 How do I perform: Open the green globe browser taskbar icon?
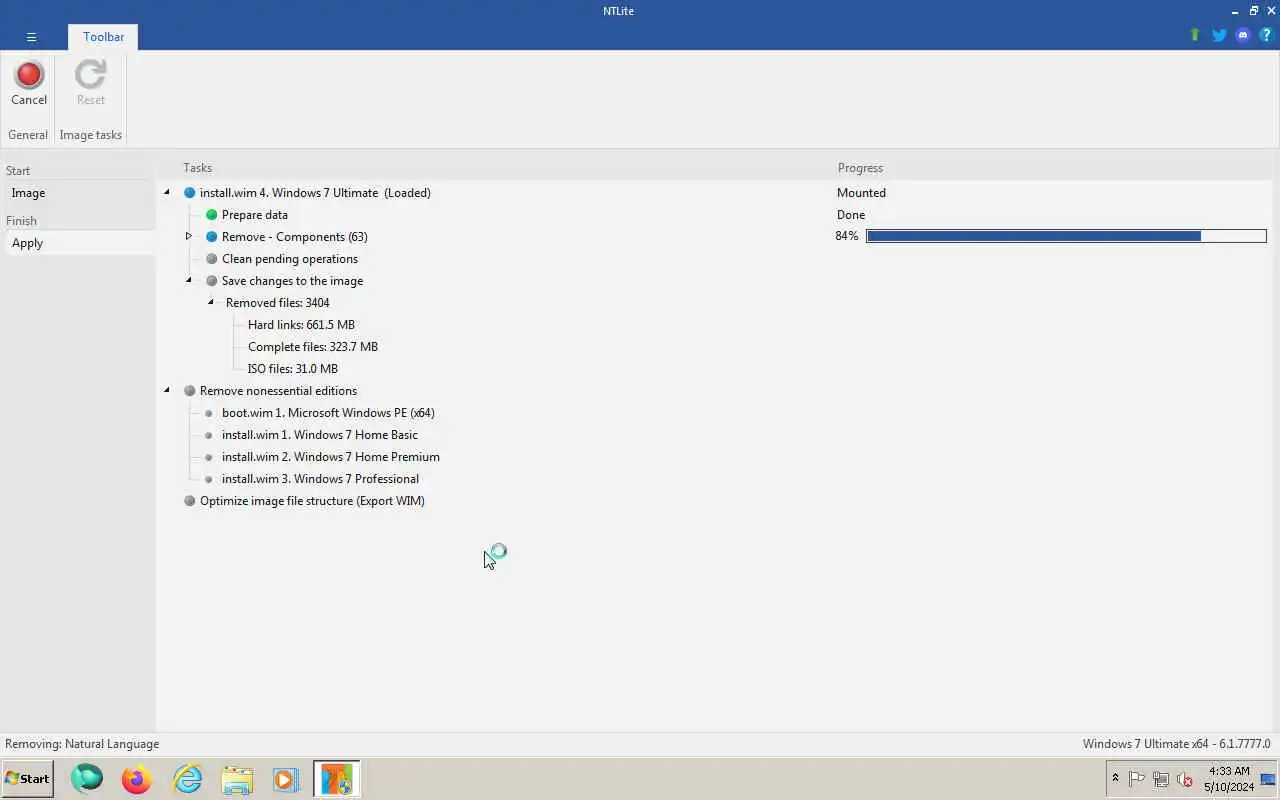[87, 778]
